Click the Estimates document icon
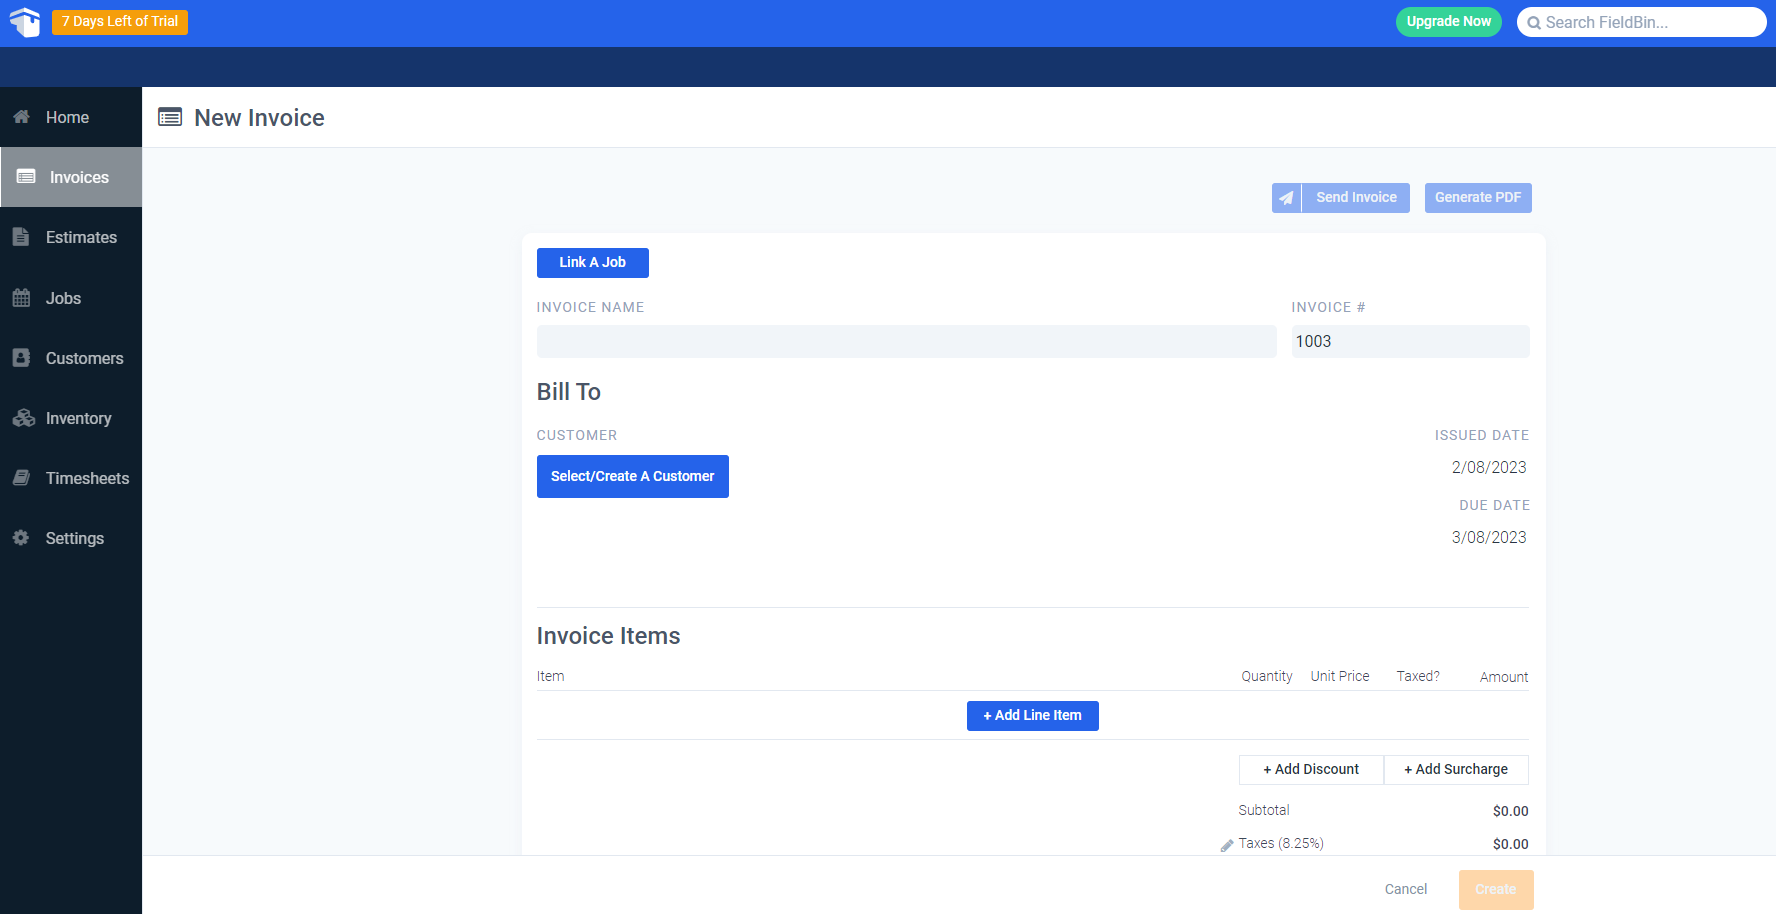Viewport: 1776px width, 914px height. click(x=21, y=237)
